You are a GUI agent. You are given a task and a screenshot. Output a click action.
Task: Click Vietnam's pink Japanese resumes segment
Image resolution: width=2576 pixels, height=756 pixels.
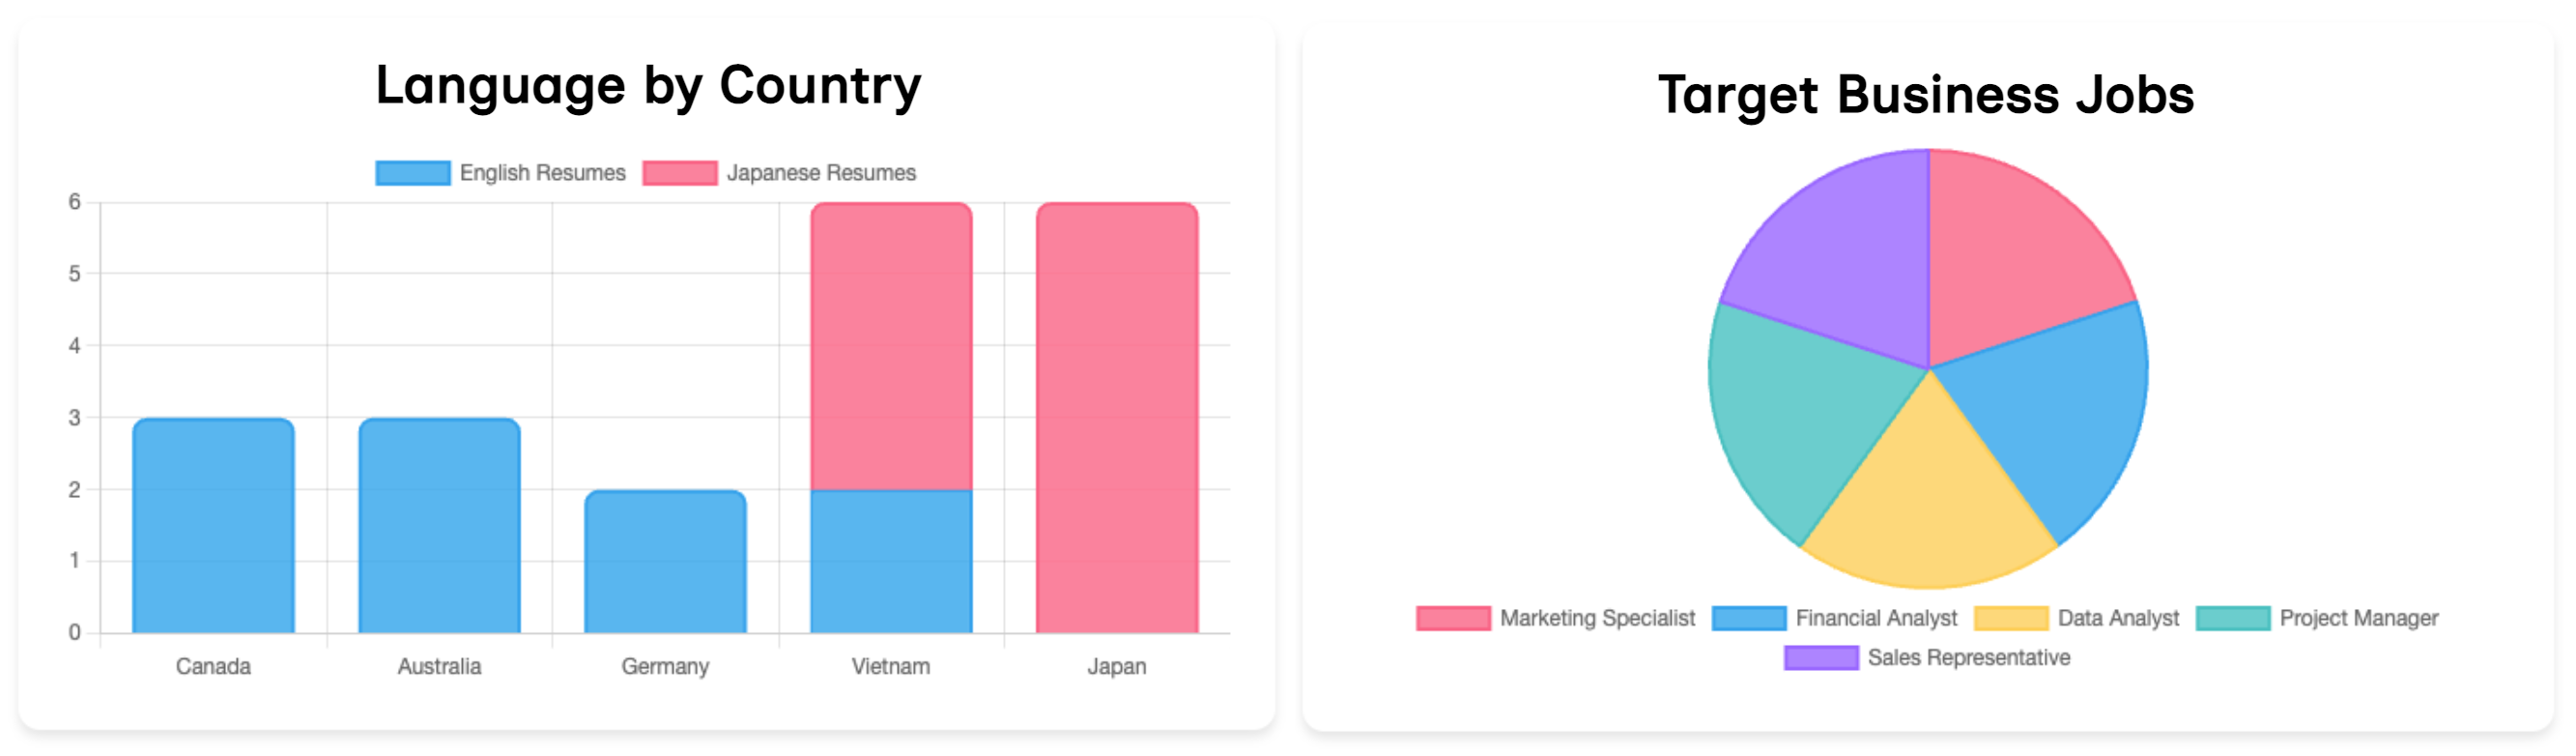point(890,345)
